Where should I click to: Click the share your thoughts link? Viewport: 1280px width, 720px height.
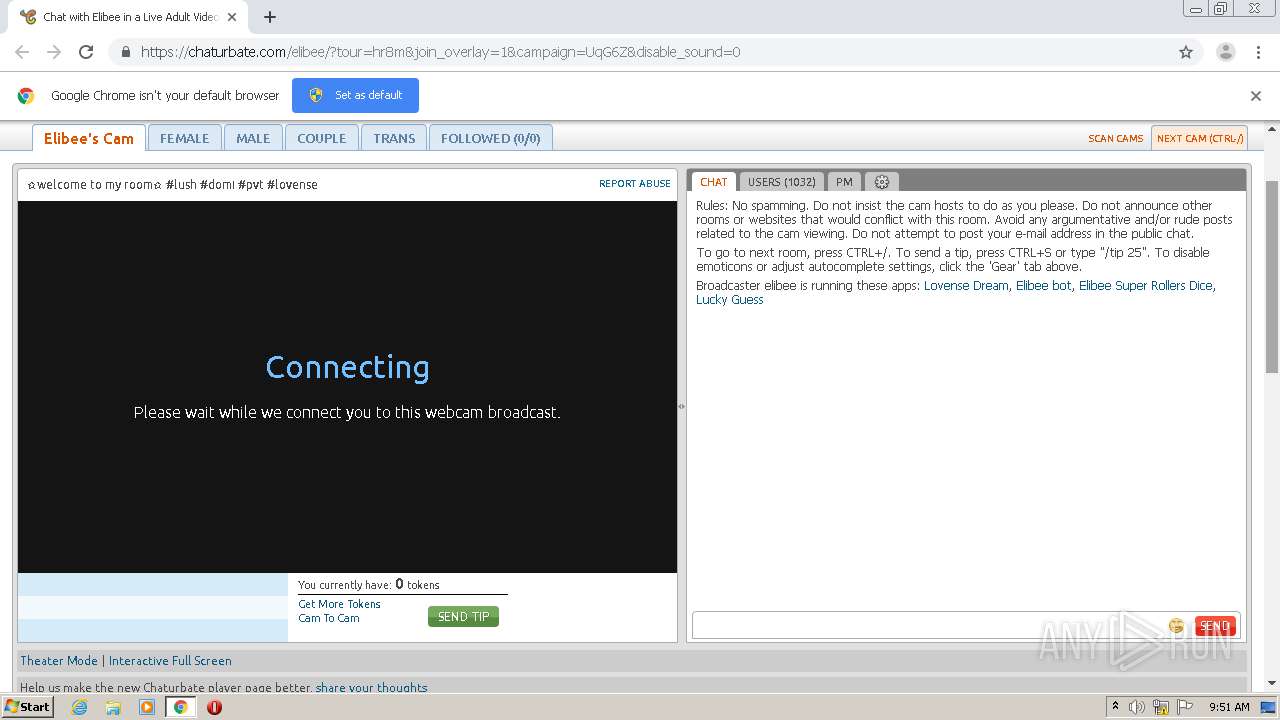pyautogui.click(x=372, y=687)
